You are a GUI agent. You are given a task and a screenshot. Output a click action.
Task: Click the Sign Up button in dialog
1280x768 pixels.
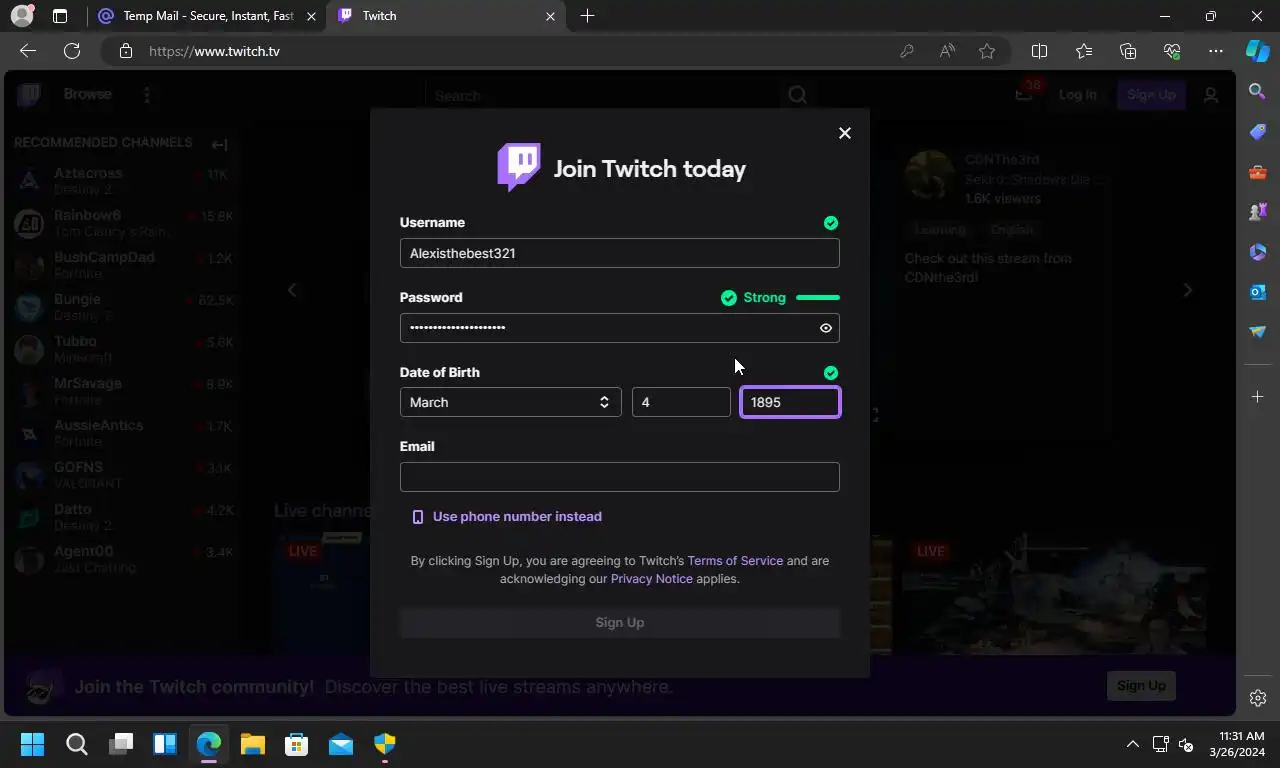[x=619, y=622]
